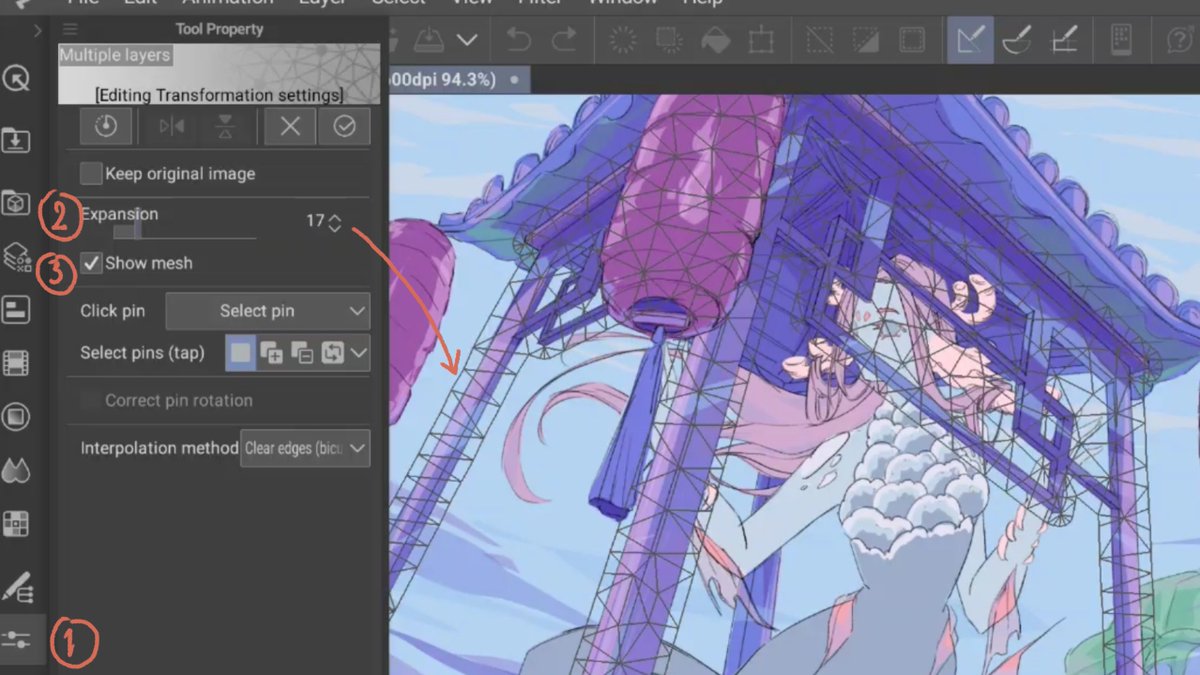Screen dimensions: 1200x675
Task: Open the smartphone companion mode icon
Action: (x=1121, y=40)
